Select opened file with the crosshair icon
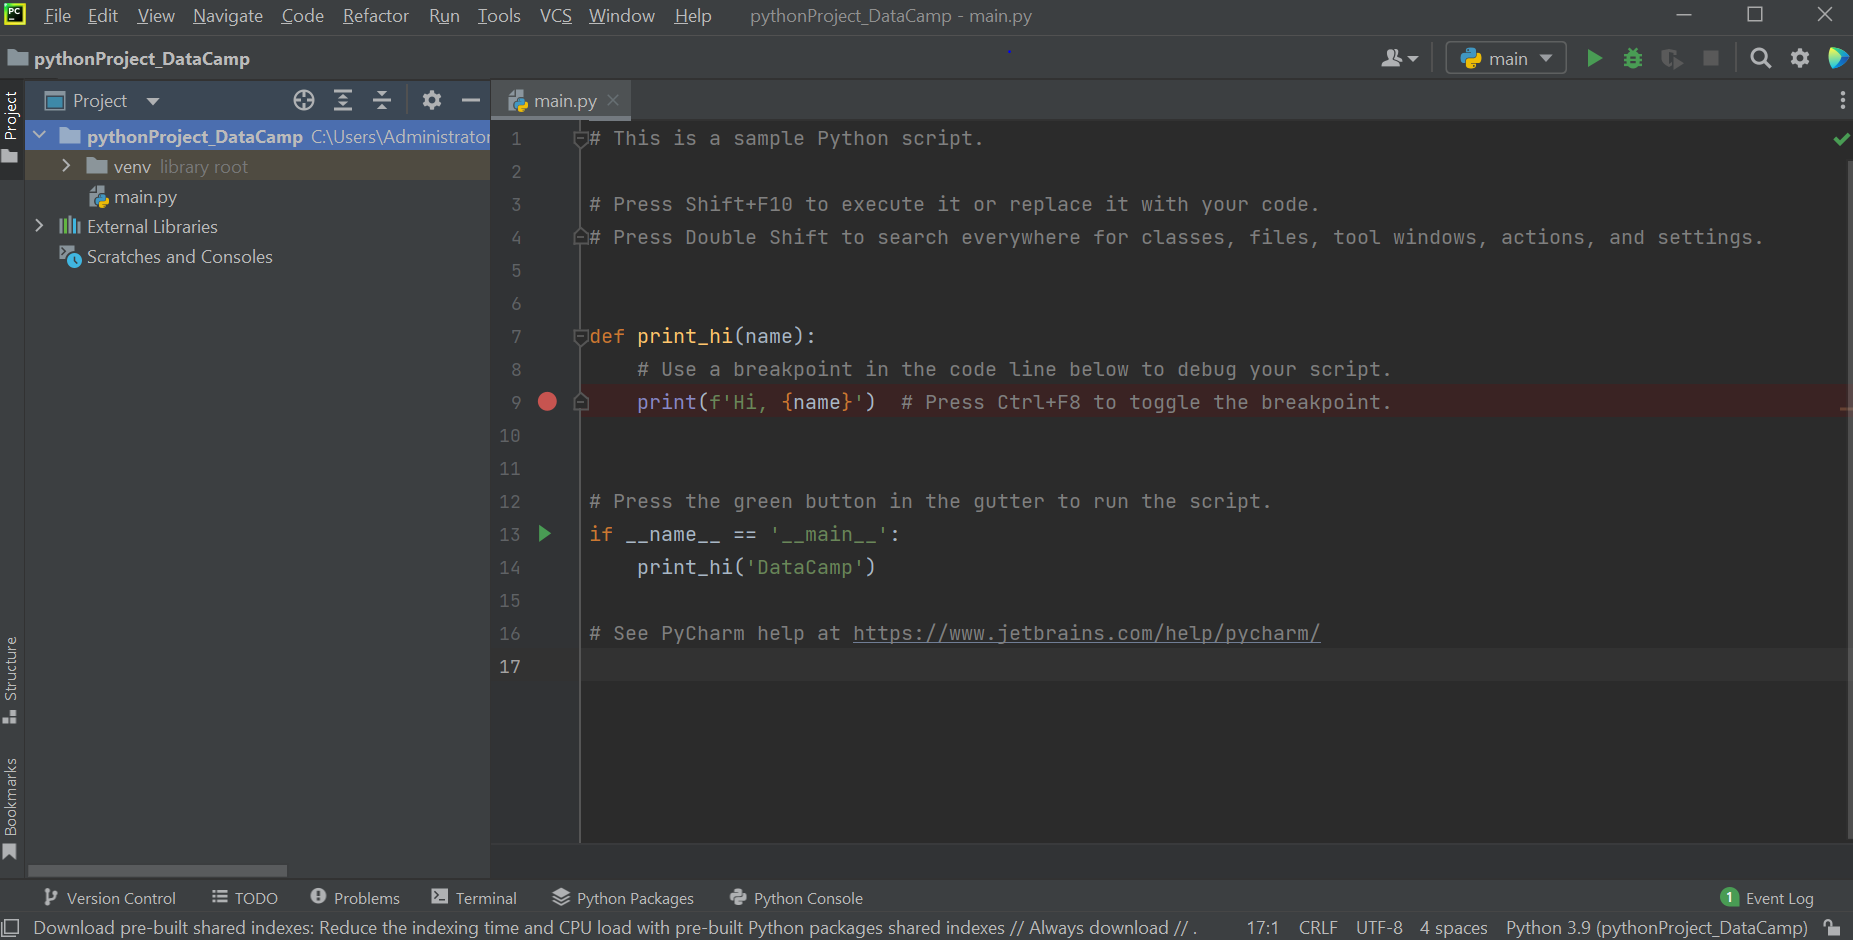Image resolution: width=1853 pixels, height=940 pixels. pyautogui.click(x=303, y=100)
